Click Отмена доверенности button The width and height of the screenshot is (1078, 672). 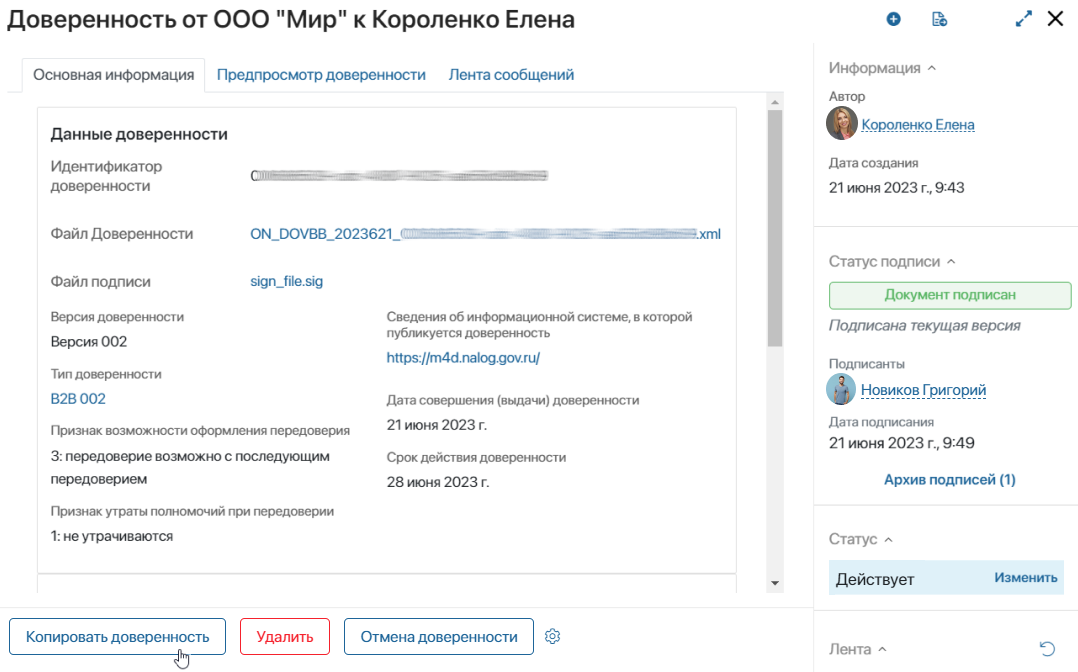439,636
